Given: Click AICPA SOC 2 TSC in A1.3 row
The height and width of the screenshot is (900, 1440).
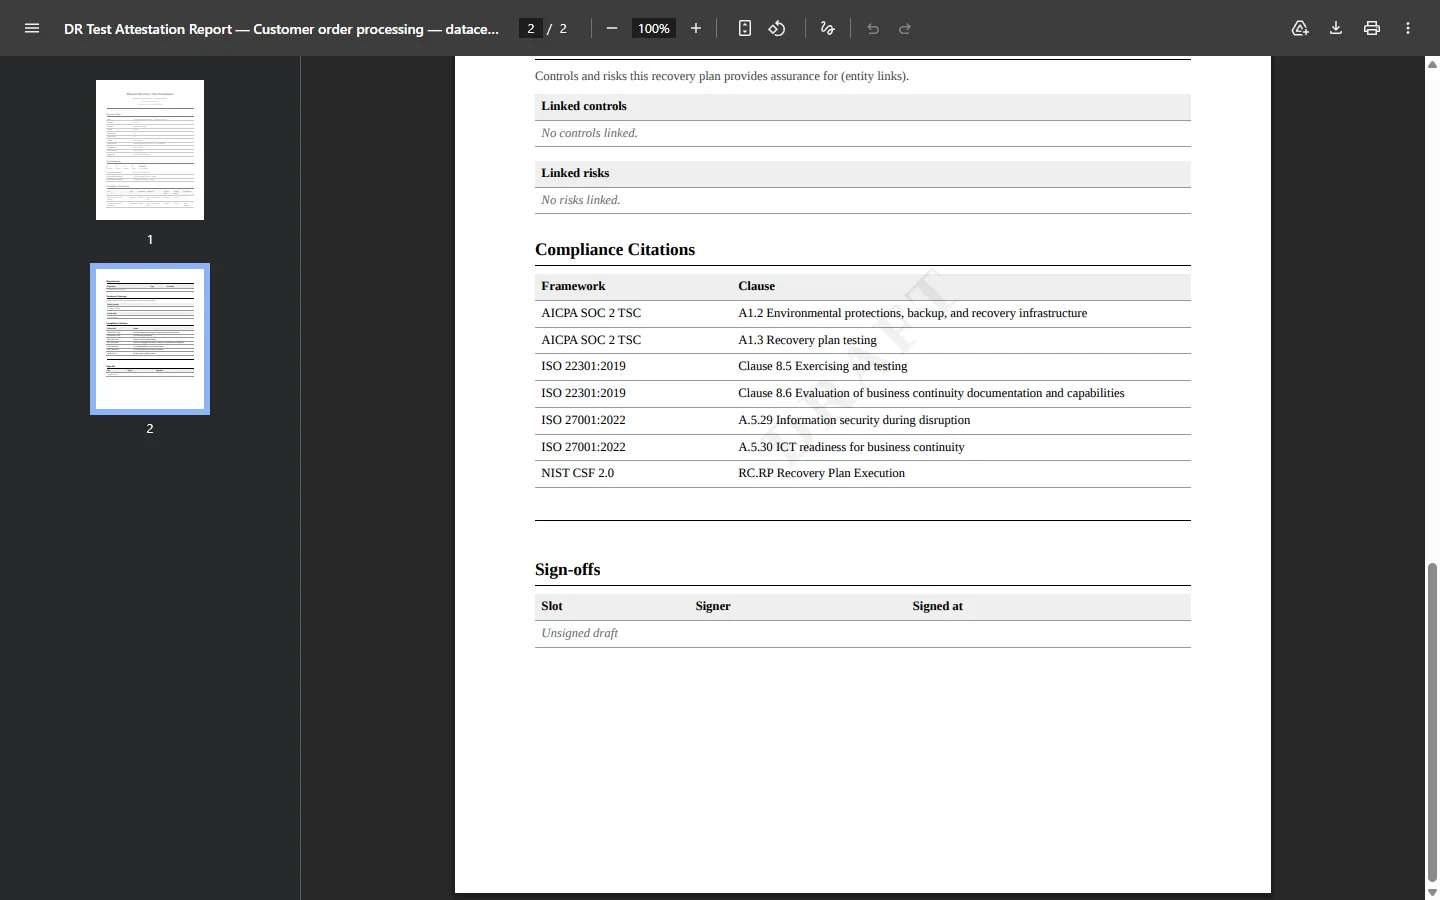Looking at the screenshot, I should pyautogui.click(x=591, y=340).
